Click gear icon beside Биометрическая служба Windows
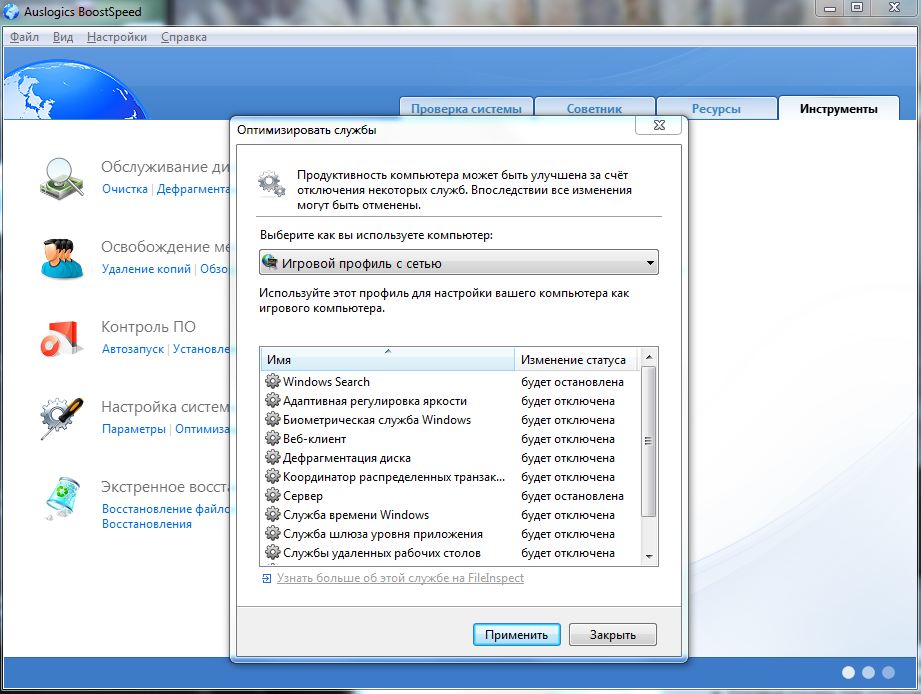Viewport: 921px width, 694px height. [273, 419]
